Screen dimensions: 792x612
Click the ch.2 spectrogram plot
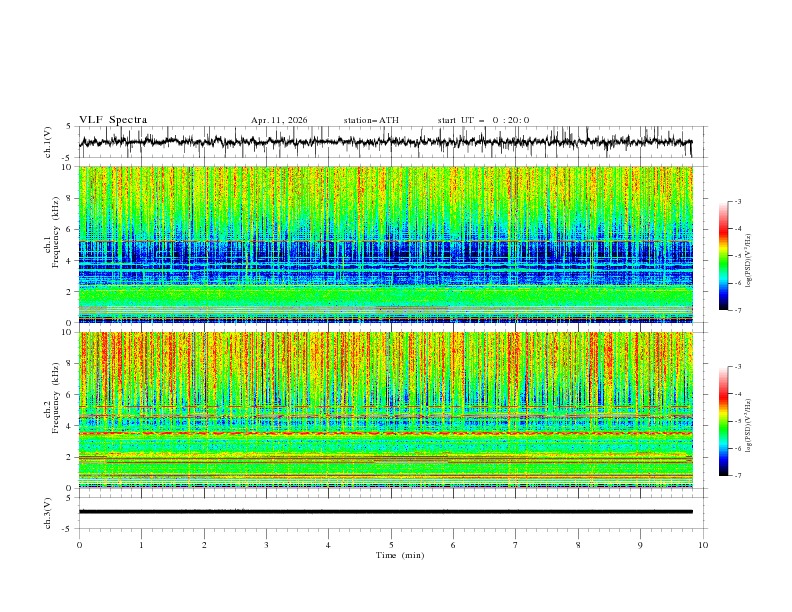coord(385,410)
